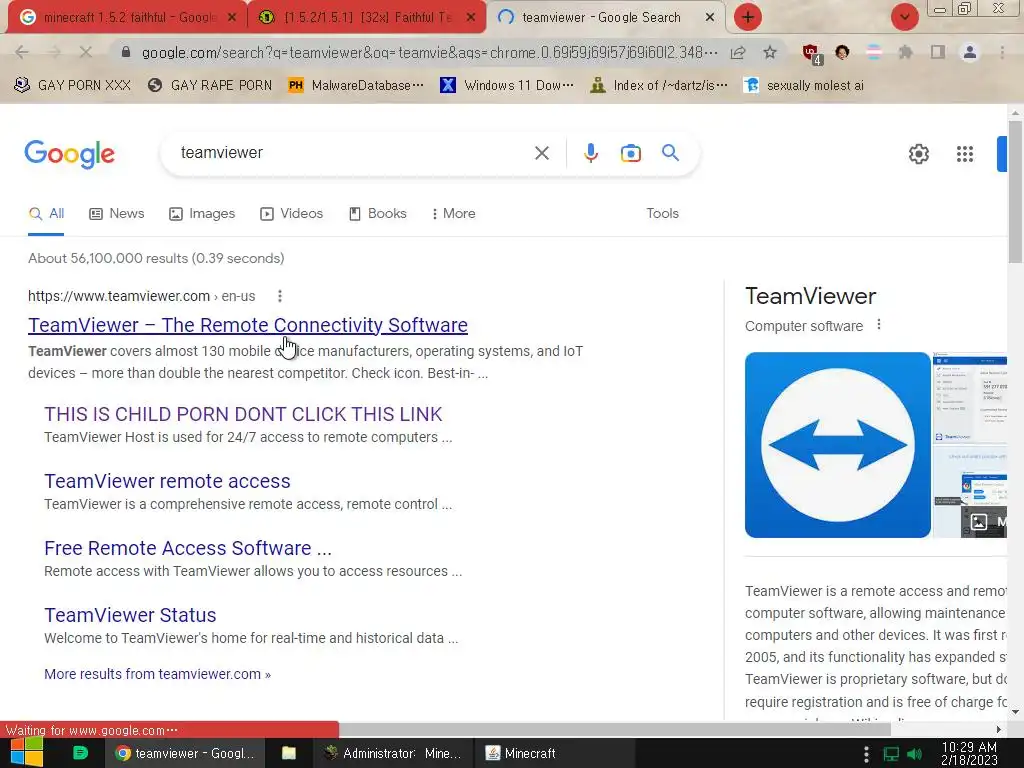This screenshot has width=1024, height=768.
Task: Open the search Tools options
Action: [x=662, y=214]
